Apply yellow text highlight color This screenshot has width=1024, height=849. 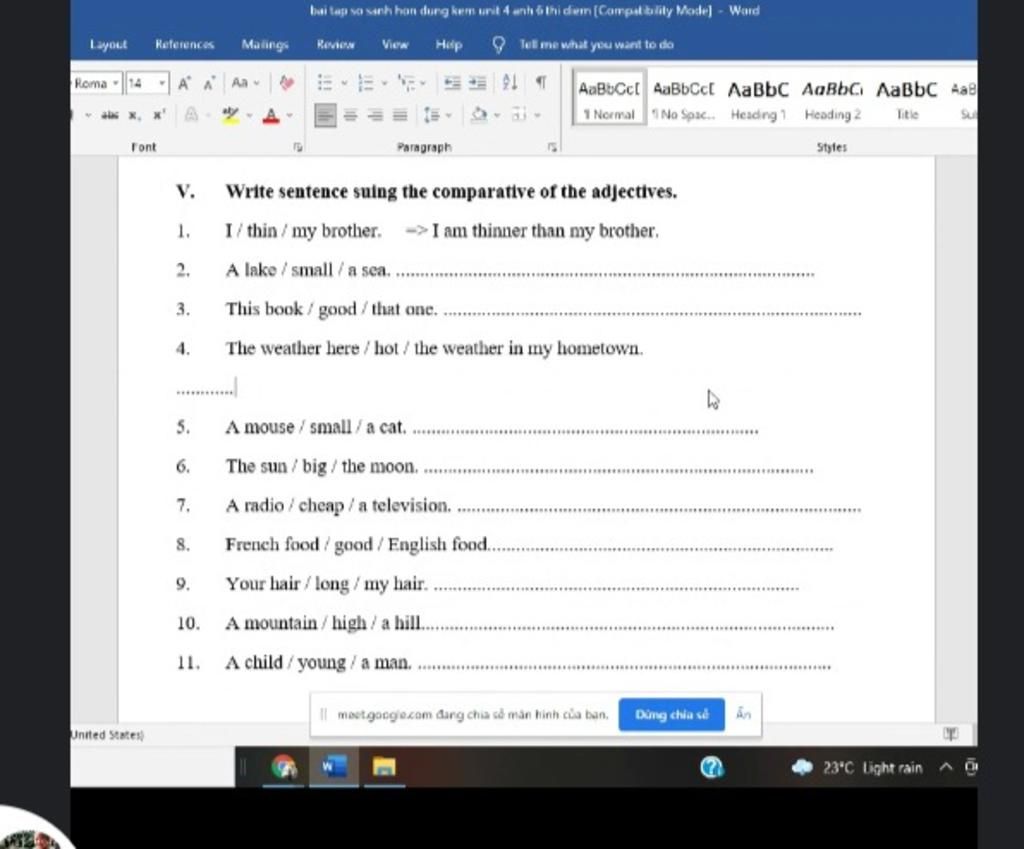pos(230,116)
